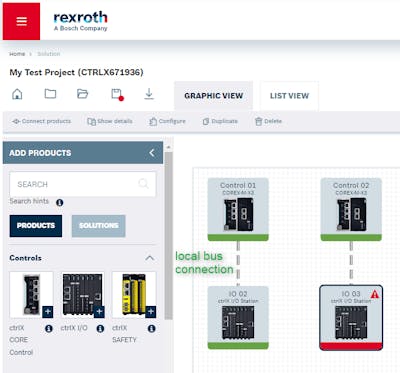Click Connect products in the toolbar
Image resolution: width=400 pixels, height=373 pixels.
coord(42,121)
